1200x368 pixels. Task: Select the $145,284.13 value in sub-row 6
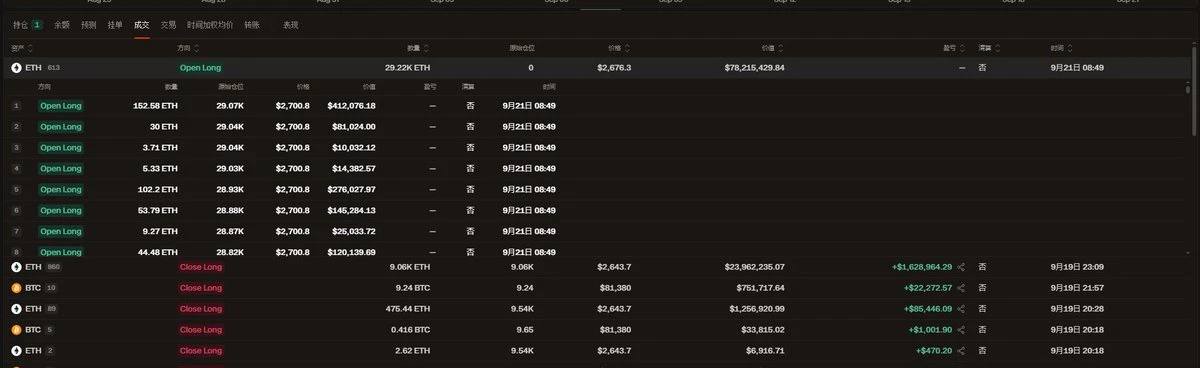click(x=351, y=210)
